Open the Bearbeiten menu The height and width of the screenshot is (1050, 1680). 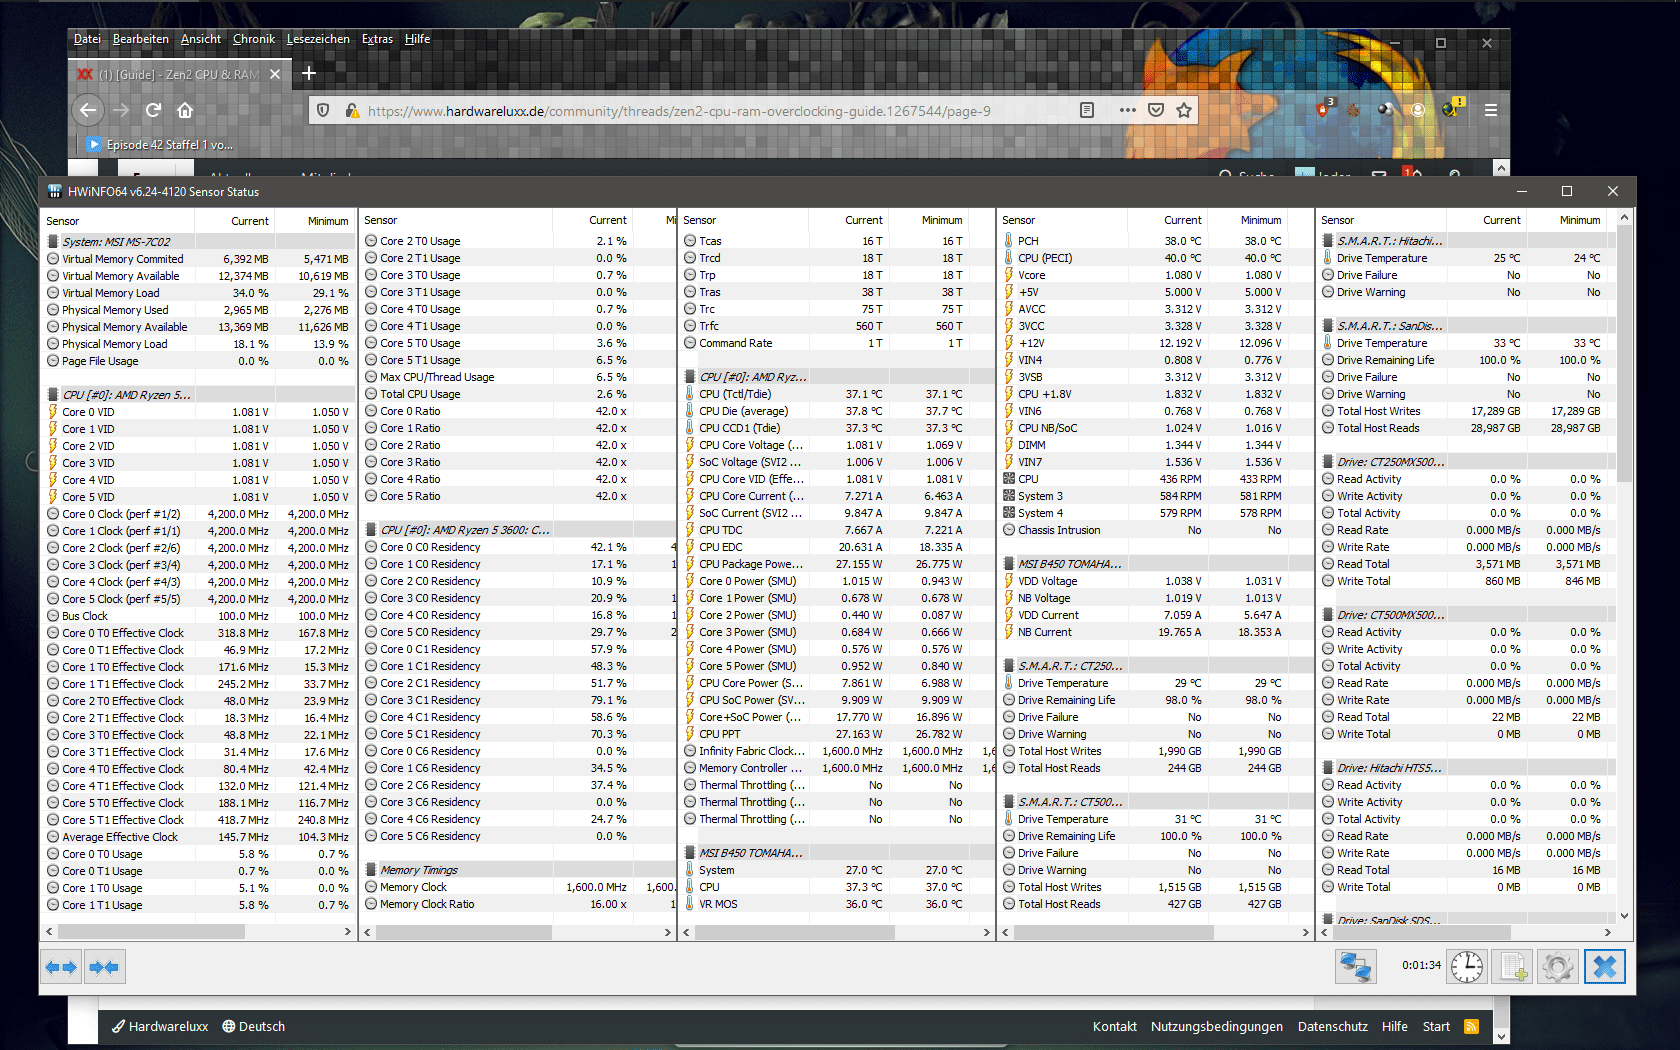pyautogui.click(x=140, y=39)
